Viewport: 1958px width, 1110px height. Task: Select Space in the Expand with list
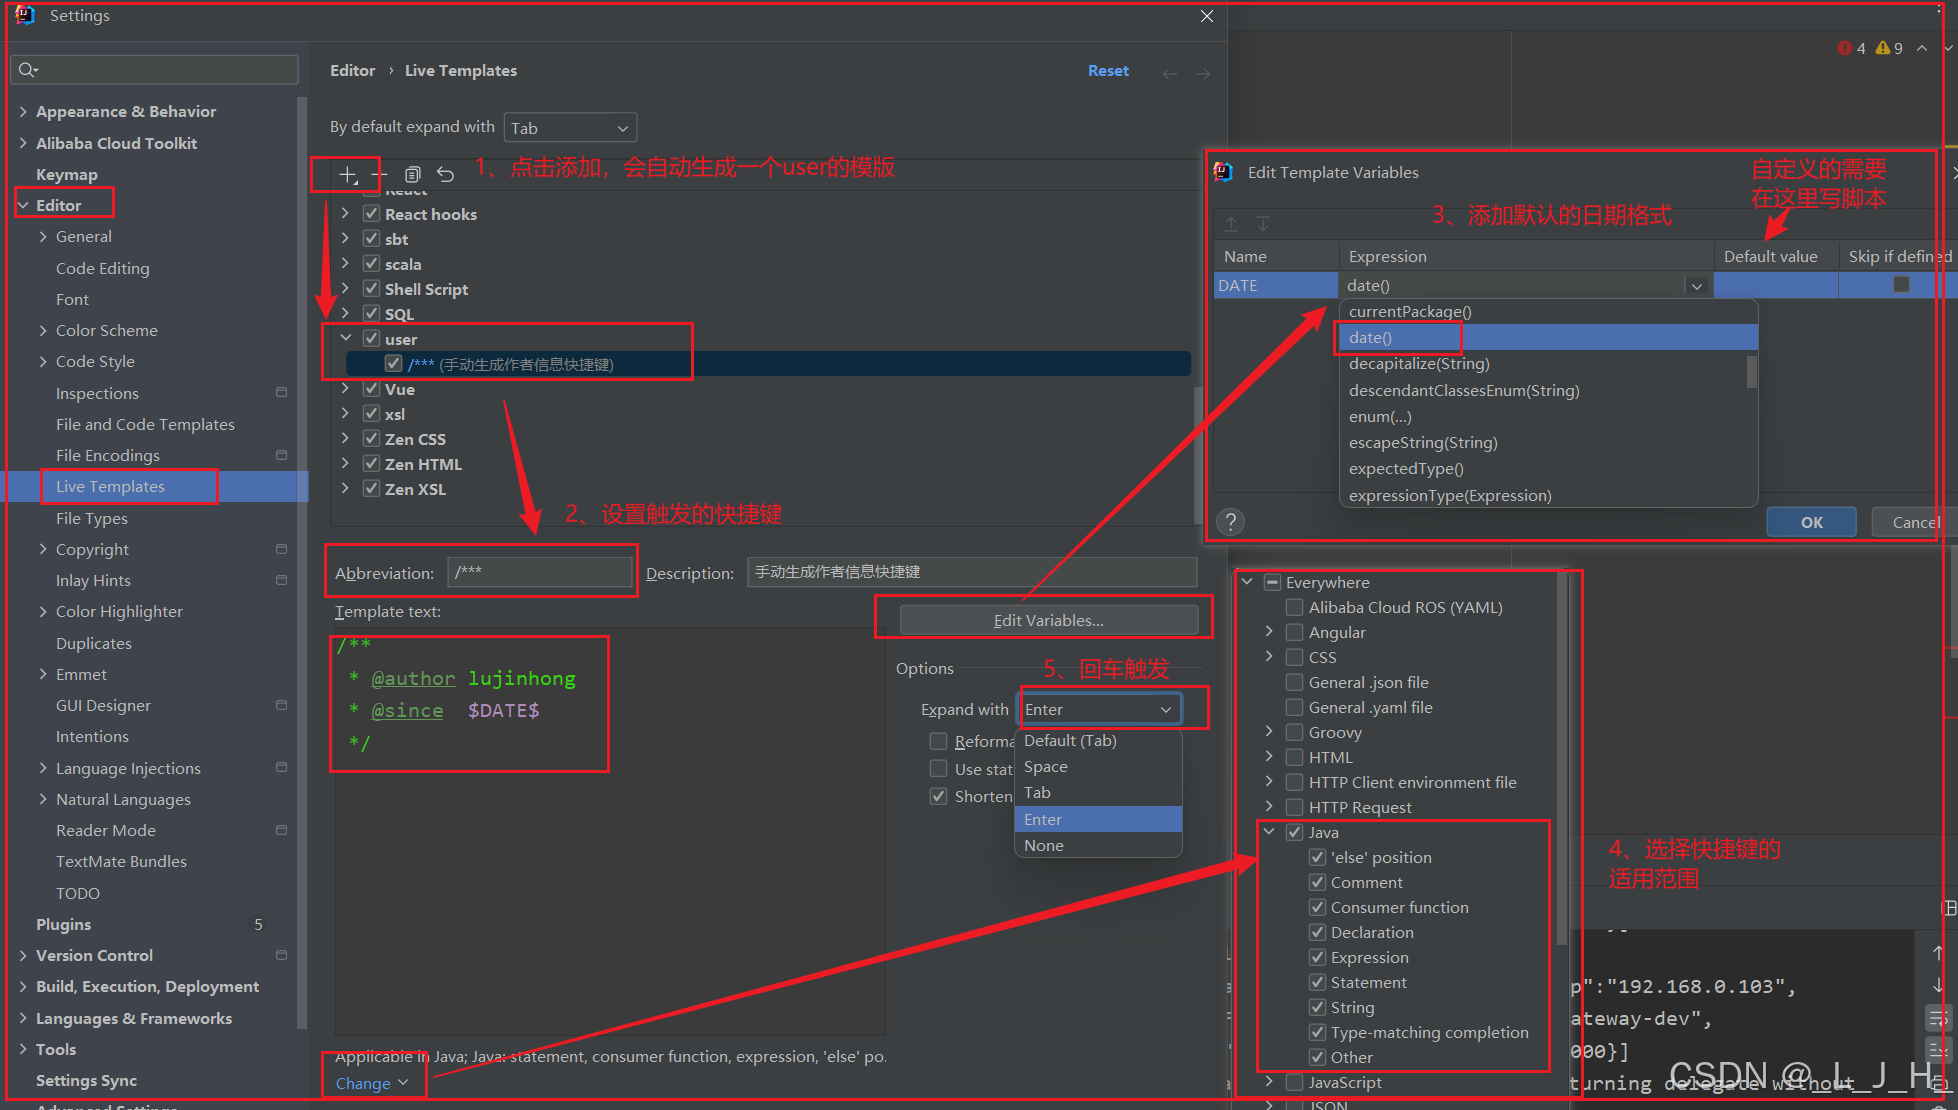1046,767
